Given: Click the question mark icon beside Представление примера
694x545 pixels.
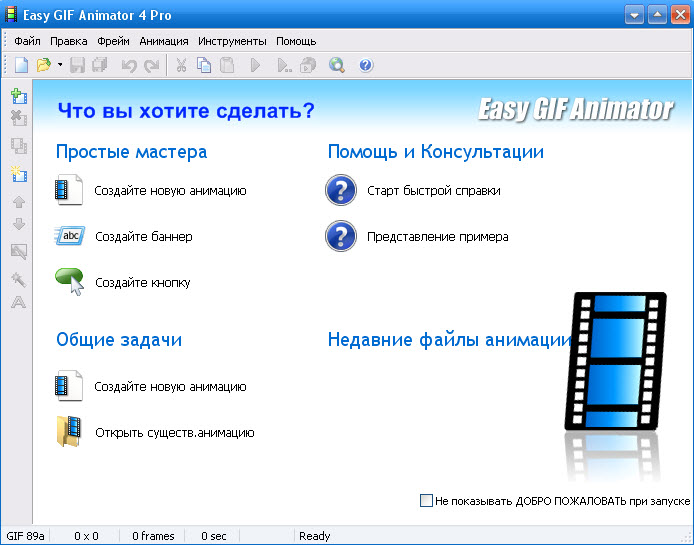Looking at the screenshot, I should point(341,236).
